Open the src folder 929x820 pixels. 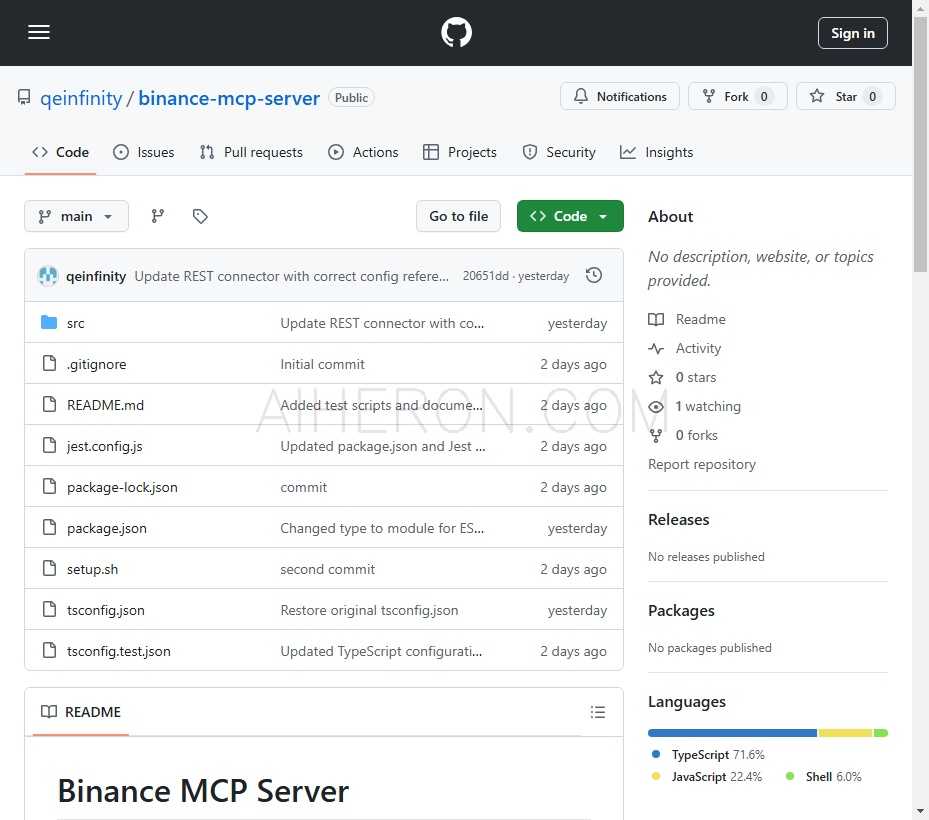(76, 323)
